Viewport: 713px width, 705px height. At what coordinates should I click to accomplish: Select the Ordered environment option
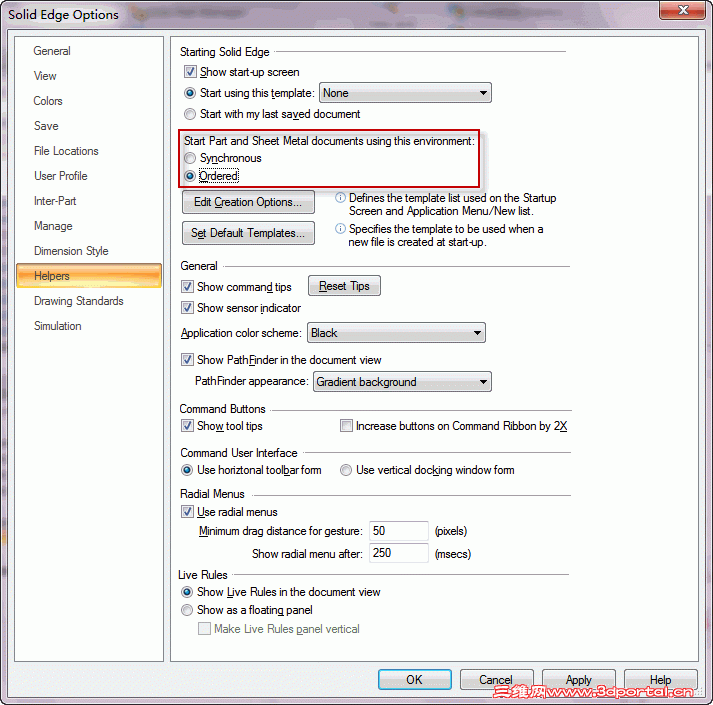point(190,176)
